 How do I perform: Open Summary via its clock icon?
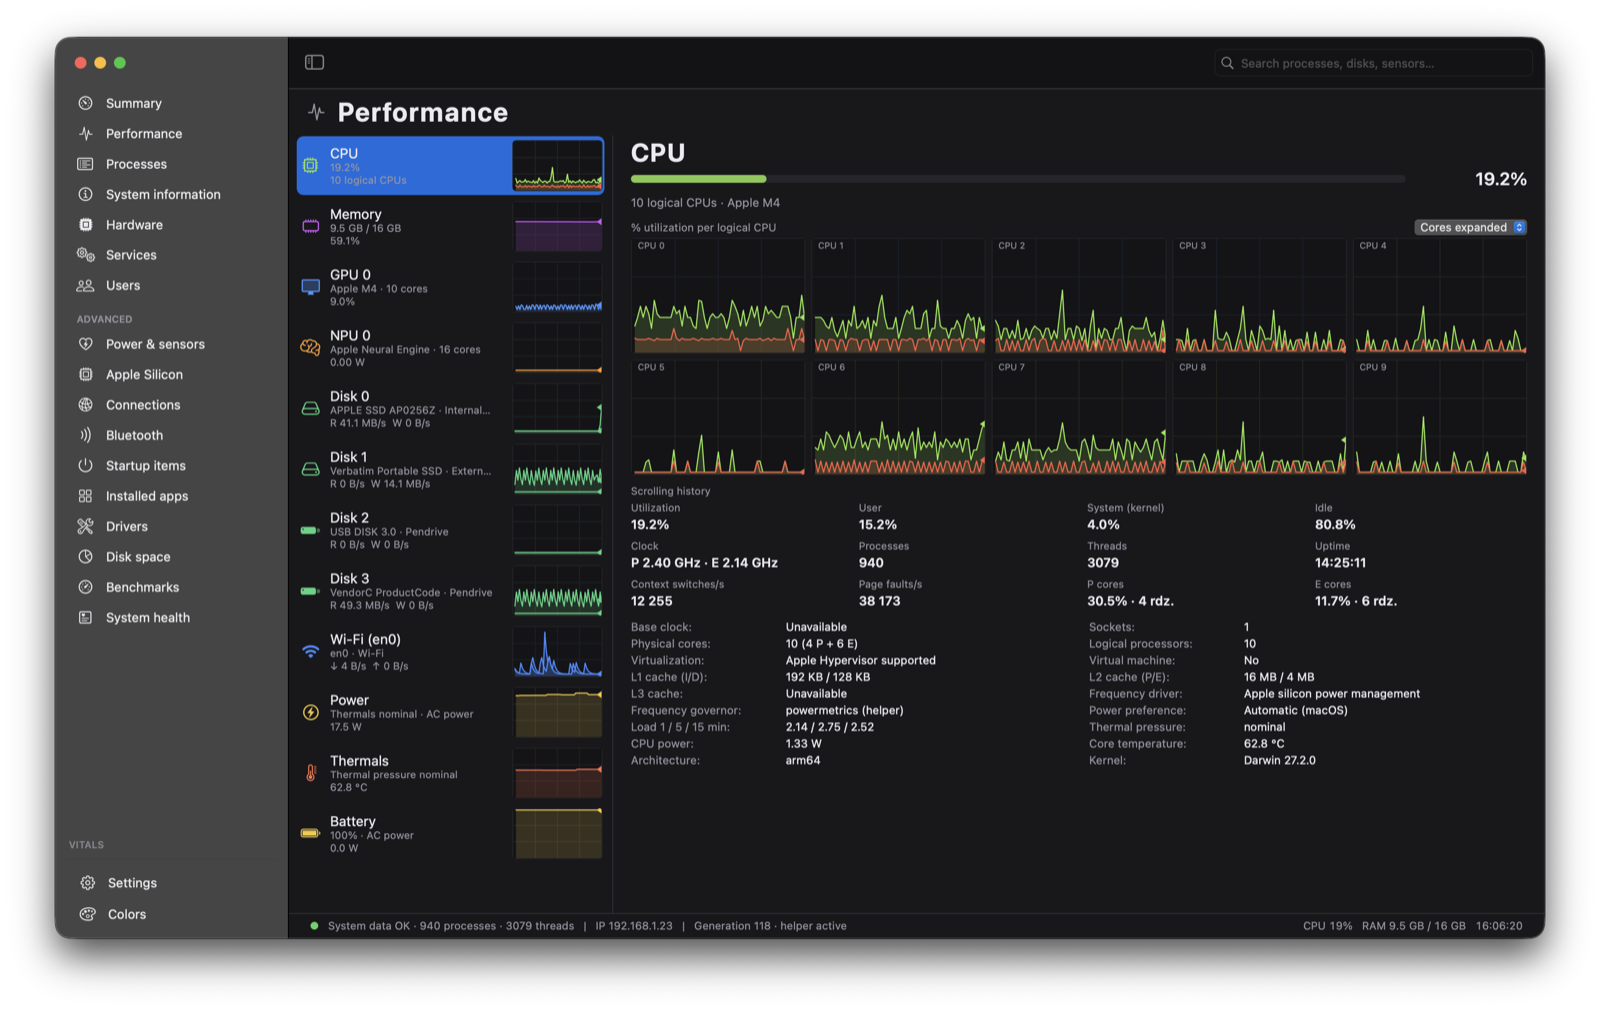[86, 103]
